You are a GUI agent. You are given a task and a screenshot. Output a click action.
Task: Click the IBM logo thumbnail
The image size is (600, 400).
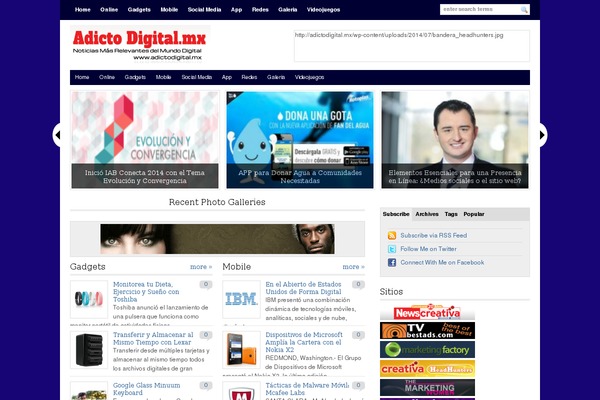[x=241, y=299]
